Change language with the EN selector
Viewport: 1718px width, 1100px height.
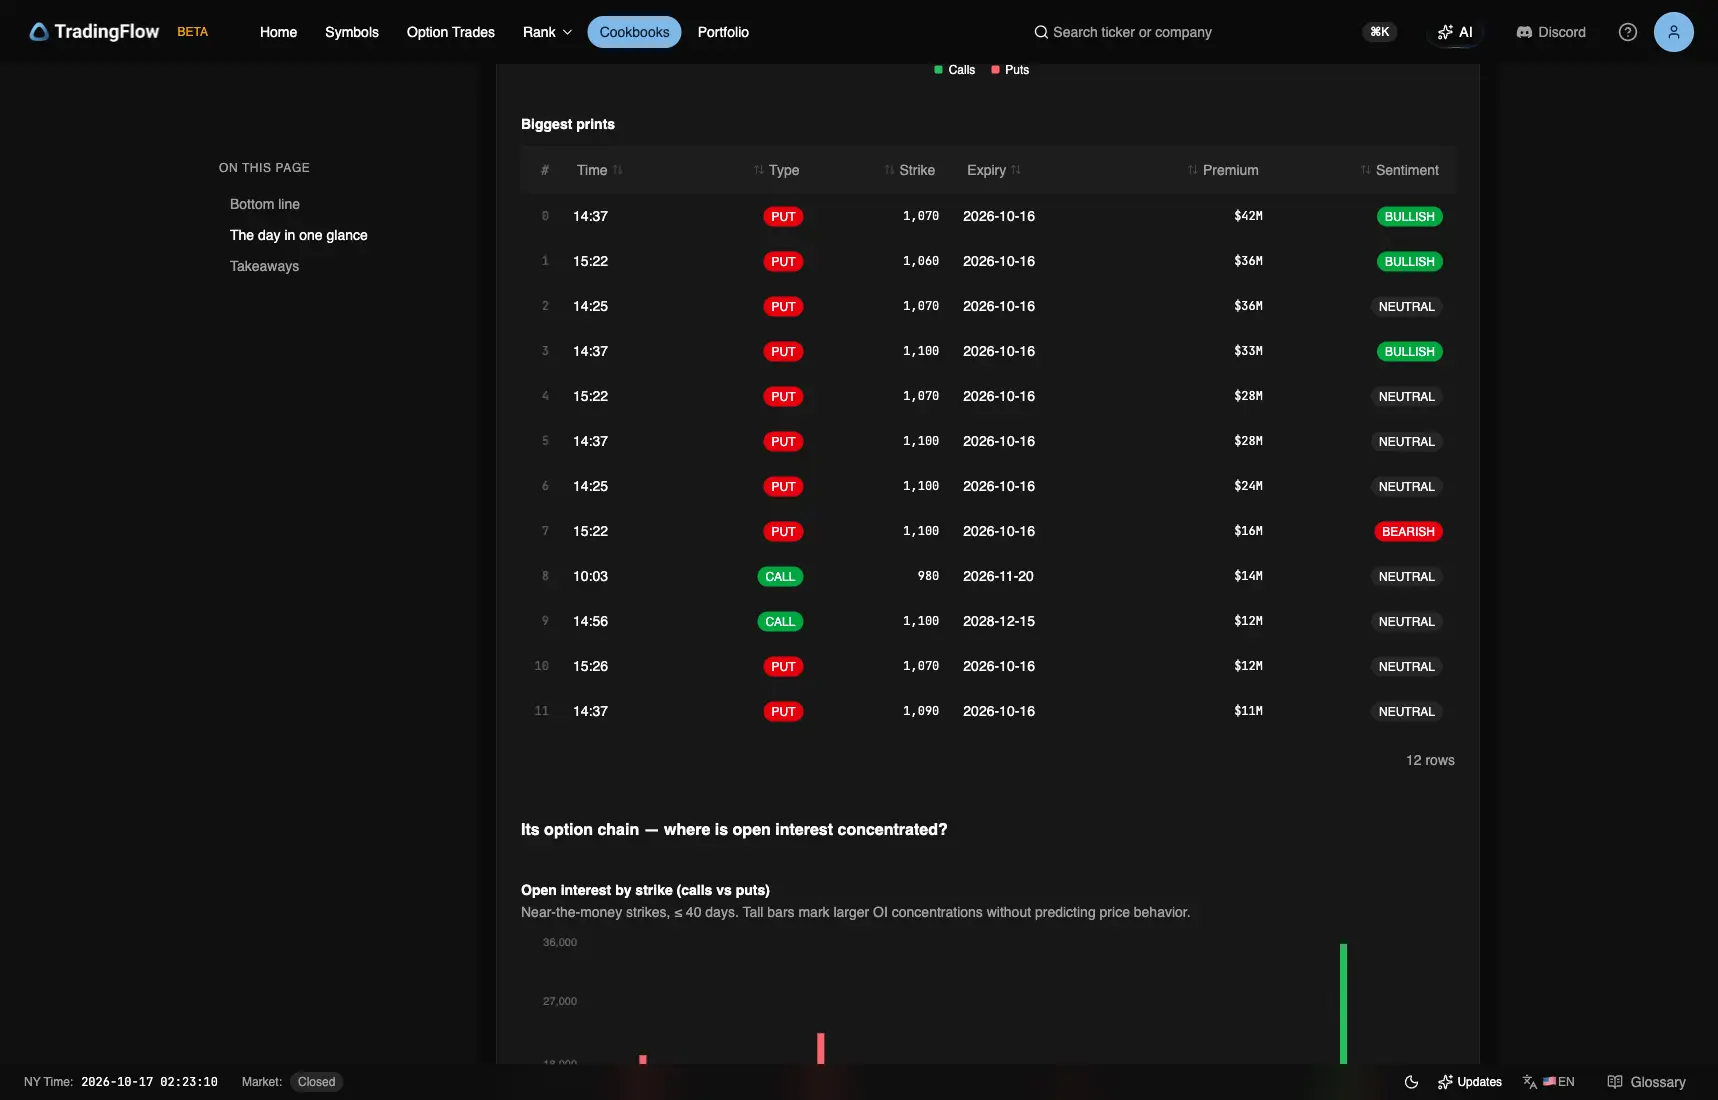1549,1082
